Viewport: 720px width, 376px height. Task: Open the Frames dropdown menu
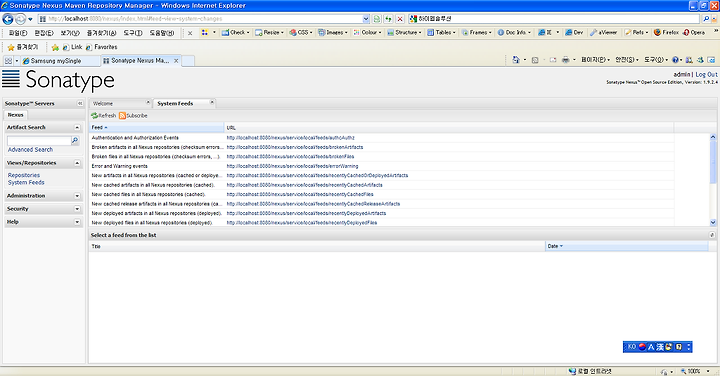tap(477, 33)
